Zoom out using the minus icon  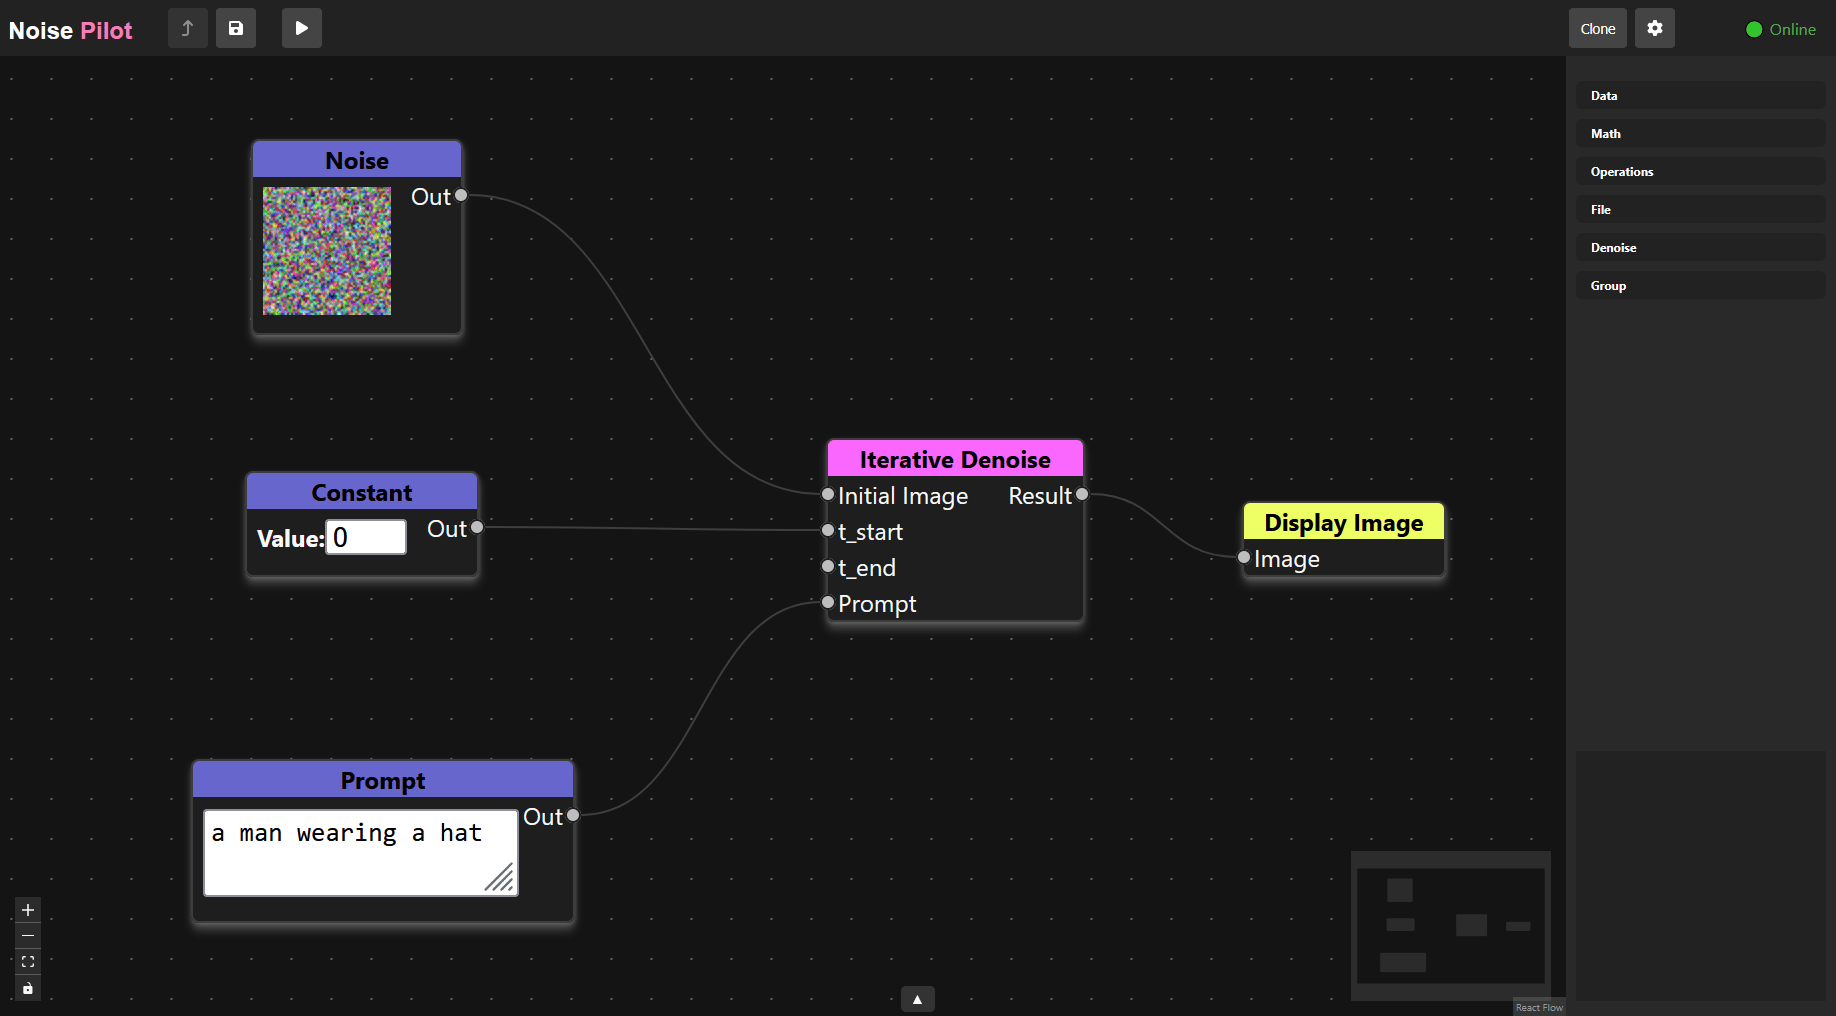point(27,936)
